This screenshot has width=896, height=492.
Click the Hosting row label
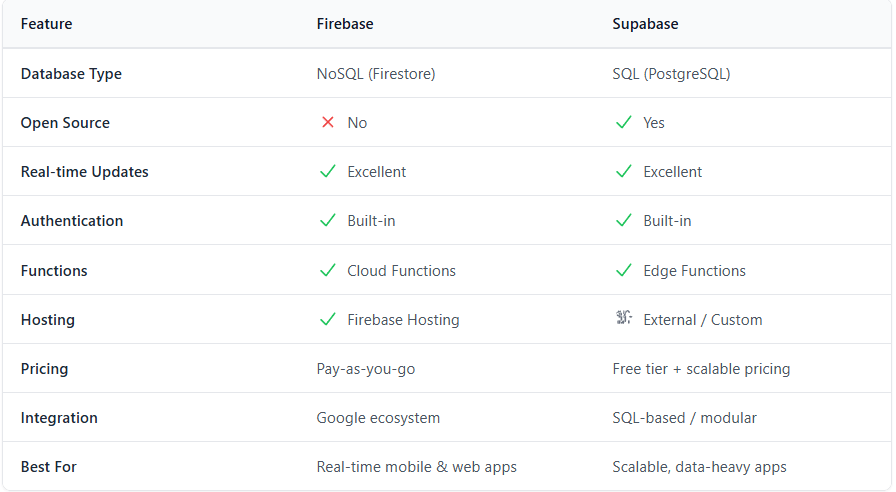(47, 320)
